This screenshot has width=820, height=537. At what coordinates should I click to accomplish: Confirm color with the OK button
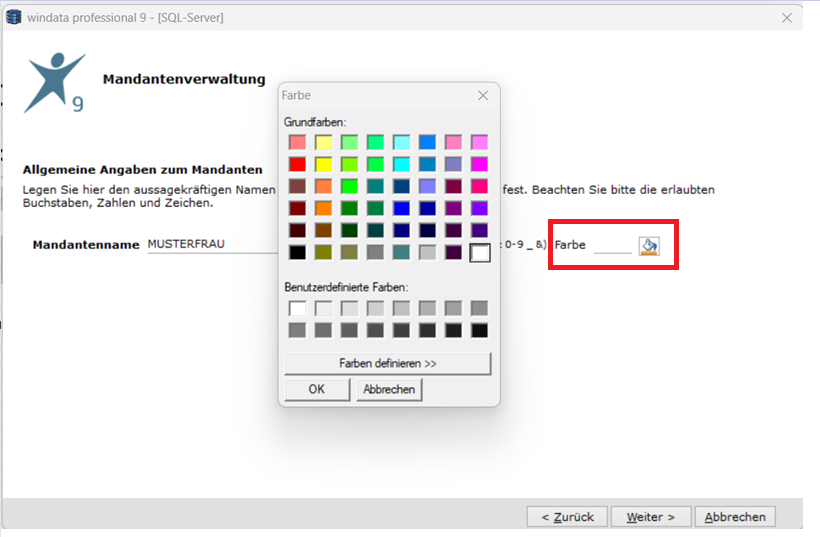(x=317, y=390)
